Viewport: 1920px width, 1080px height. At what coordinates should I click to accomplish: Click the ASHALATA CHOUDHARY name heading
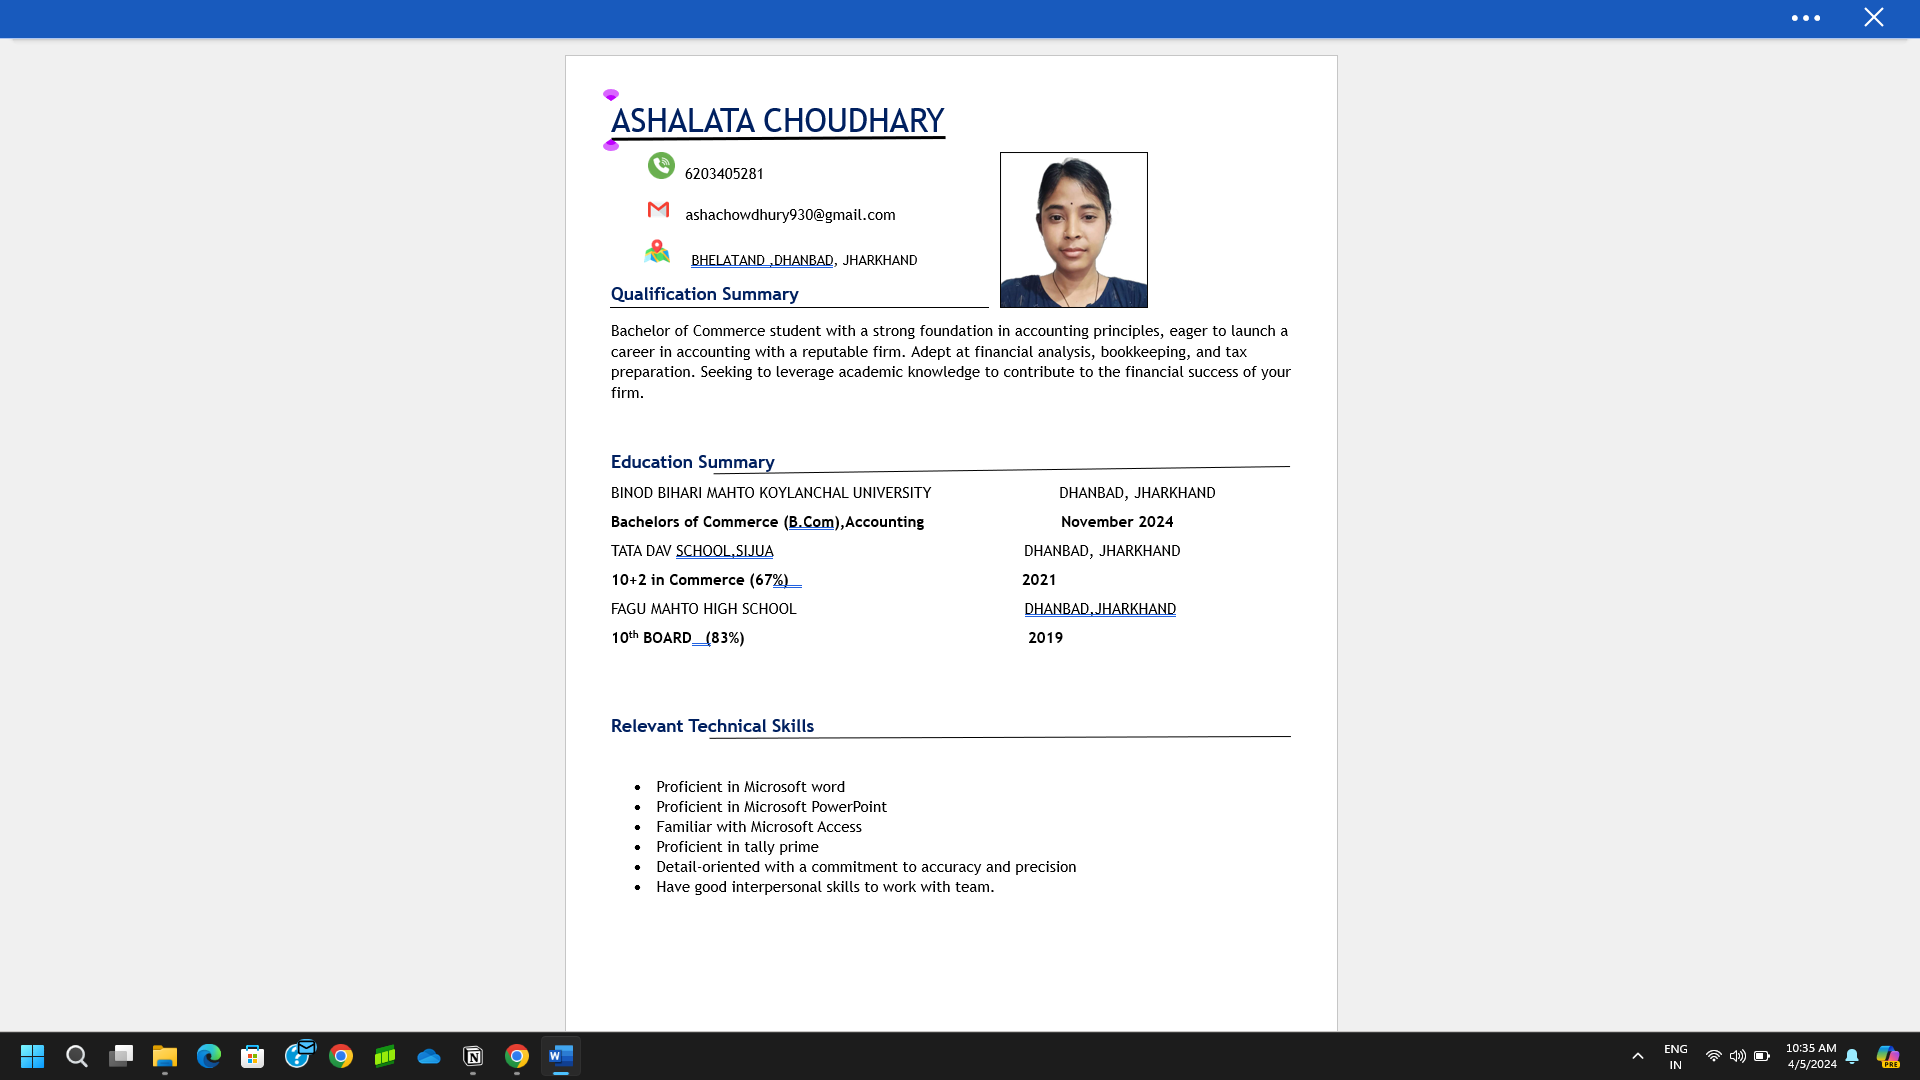[x=777, y=121]
